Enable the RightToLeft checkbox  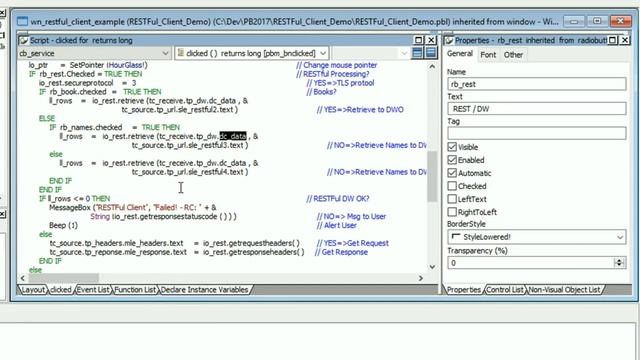tap(452, 212)
